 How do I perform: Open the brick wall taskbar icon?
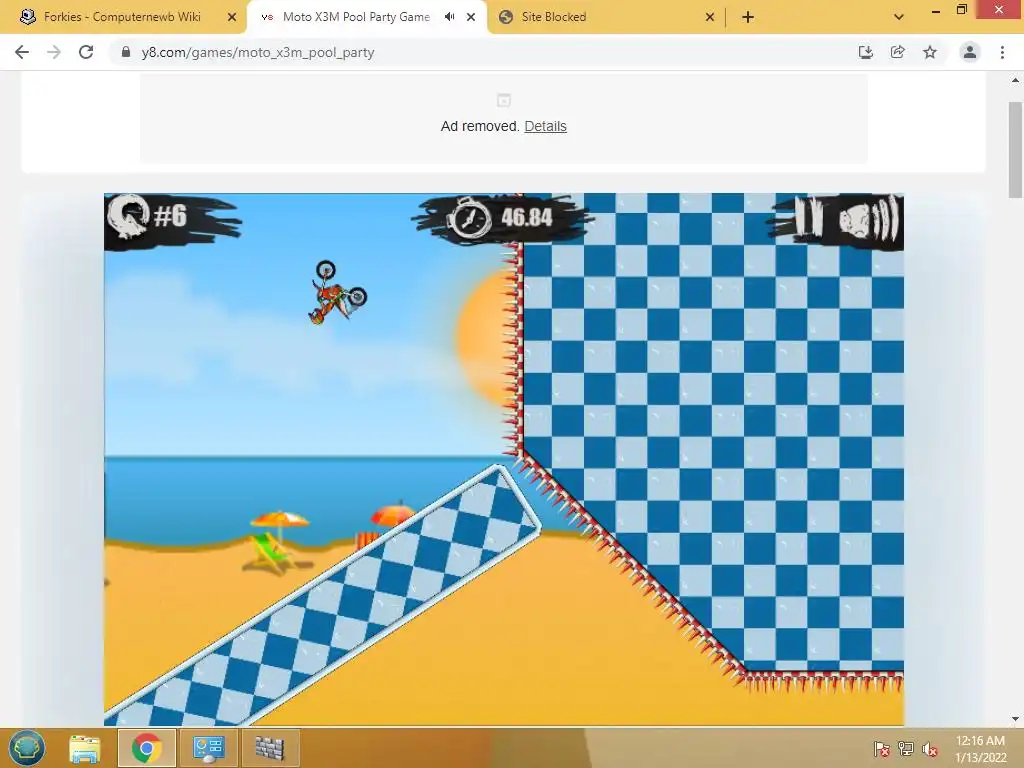[x=269, y=748]
